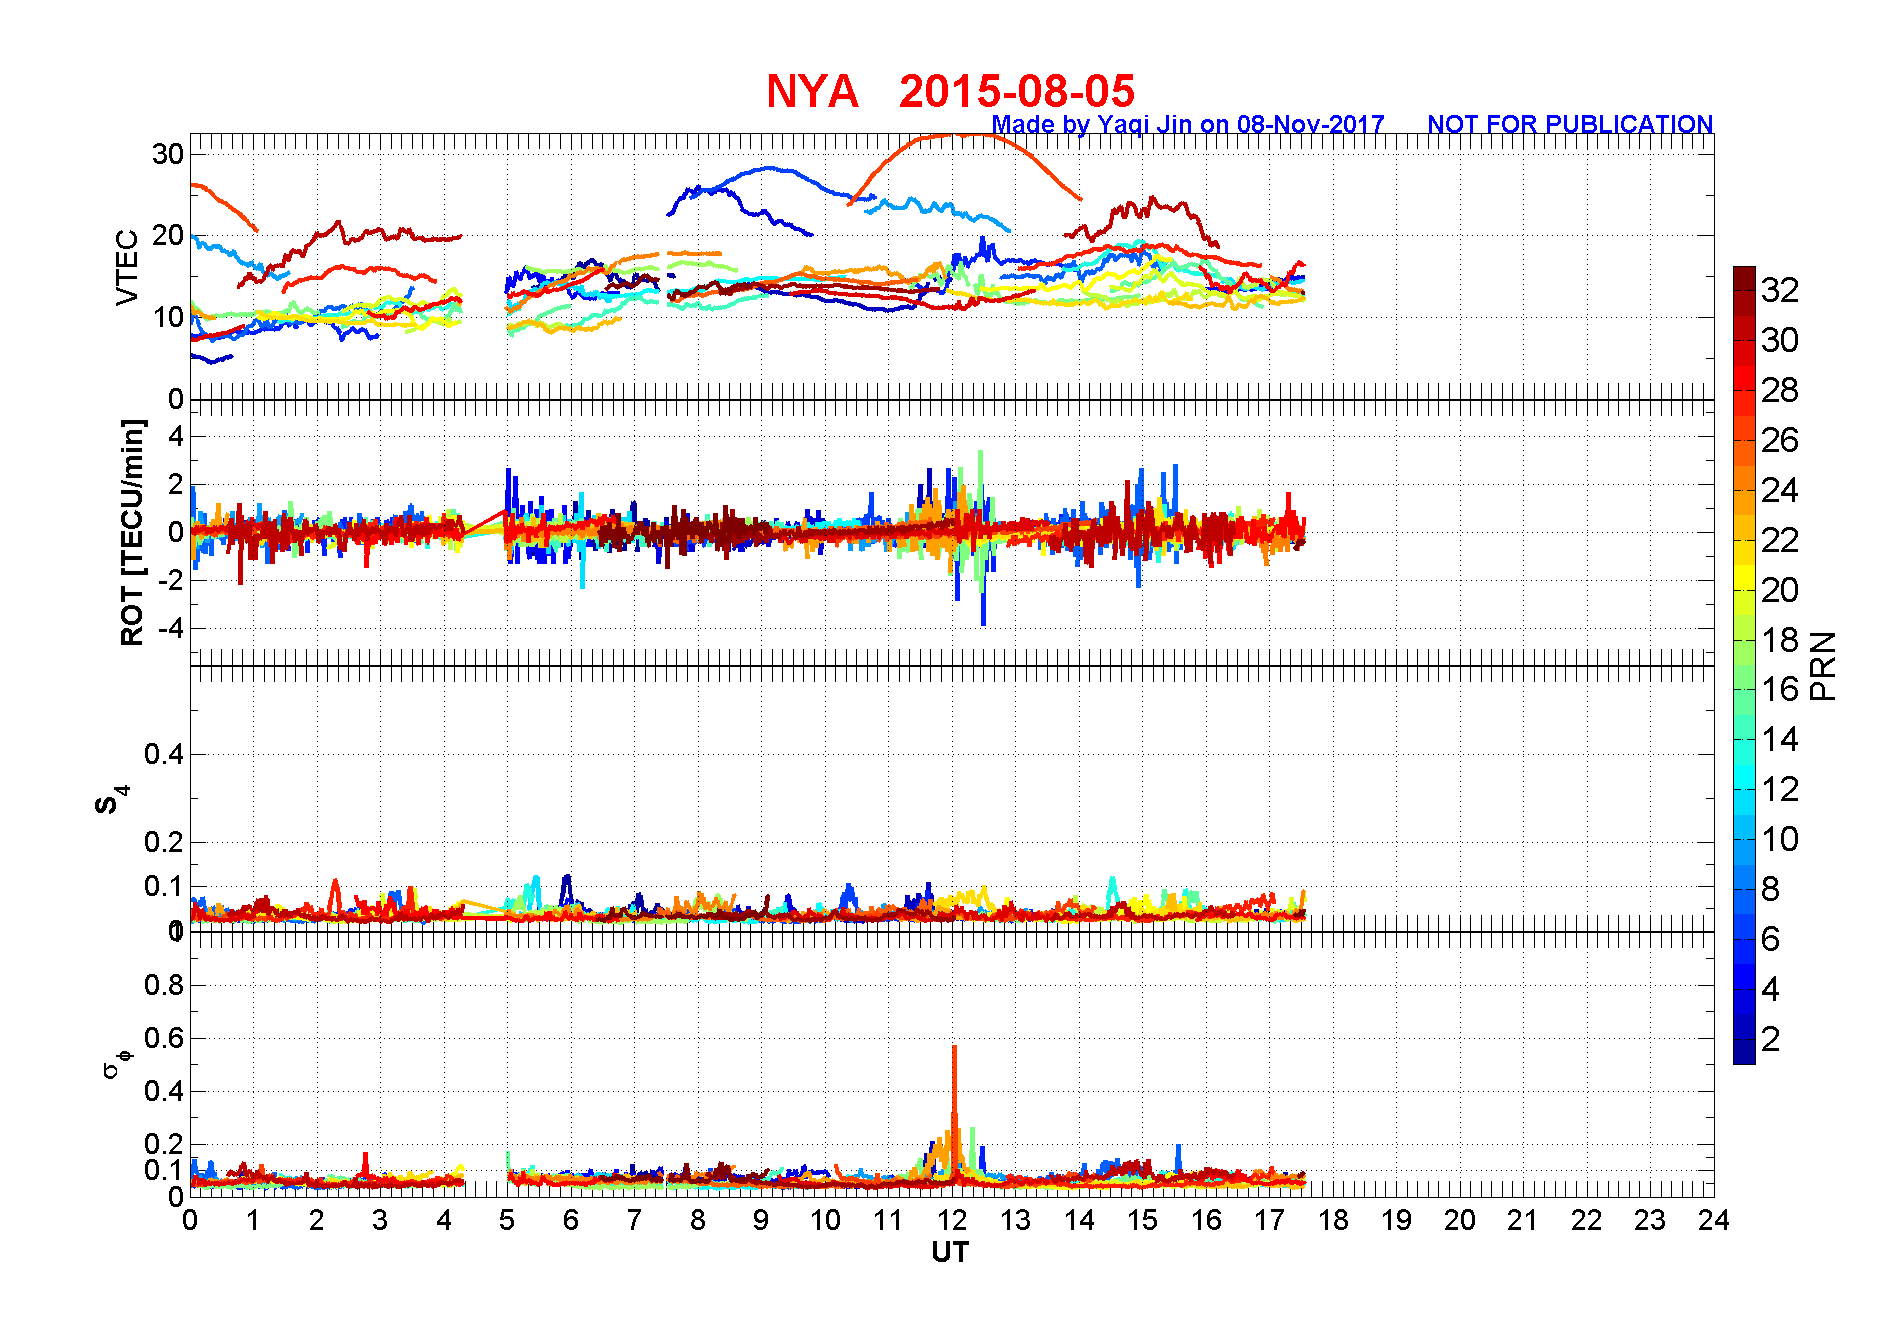Click the "ROT [TECU/min]" axis label
Screen dimensions: 1904x1330
(x=132, y=532)
